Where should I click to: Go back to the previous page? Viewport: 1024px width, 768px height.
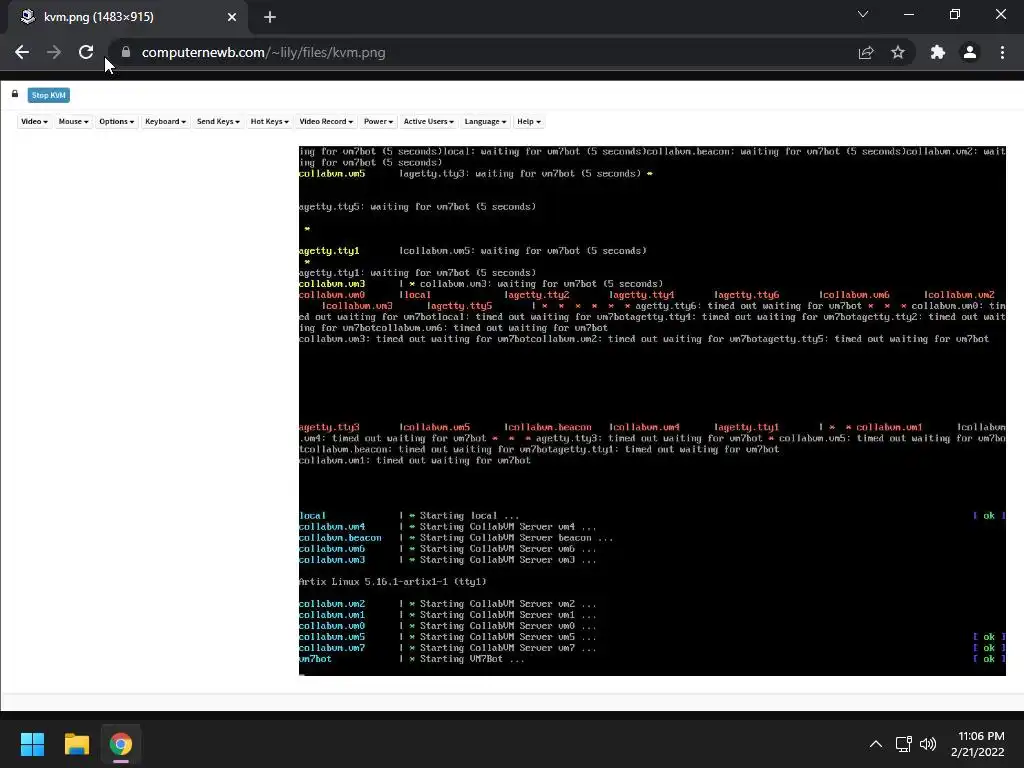pos(22,52)
